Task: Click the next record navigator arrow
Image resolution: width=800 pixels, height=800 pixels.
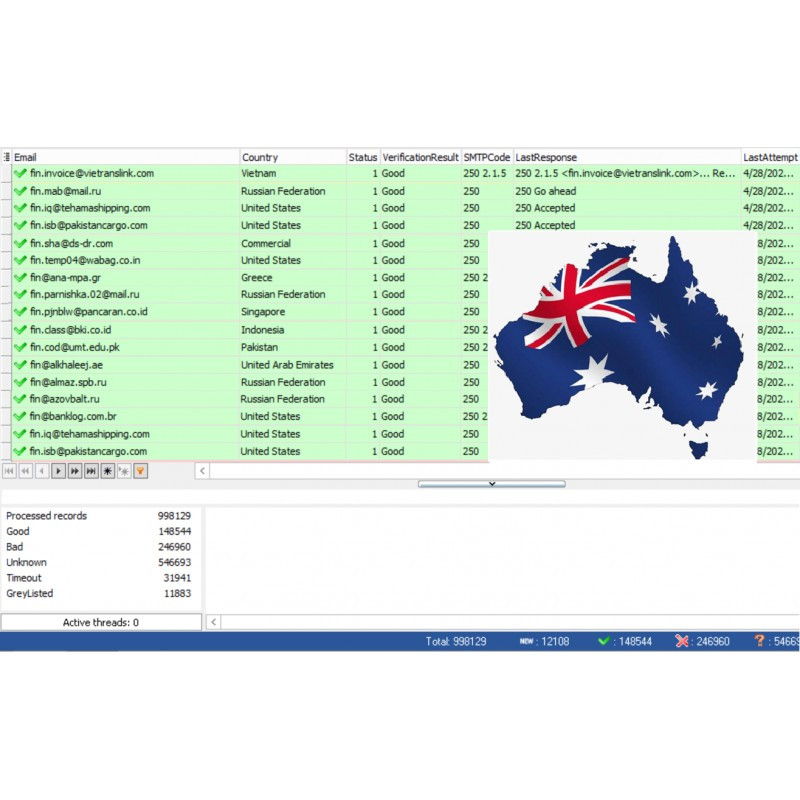Action: pos(58,470)
